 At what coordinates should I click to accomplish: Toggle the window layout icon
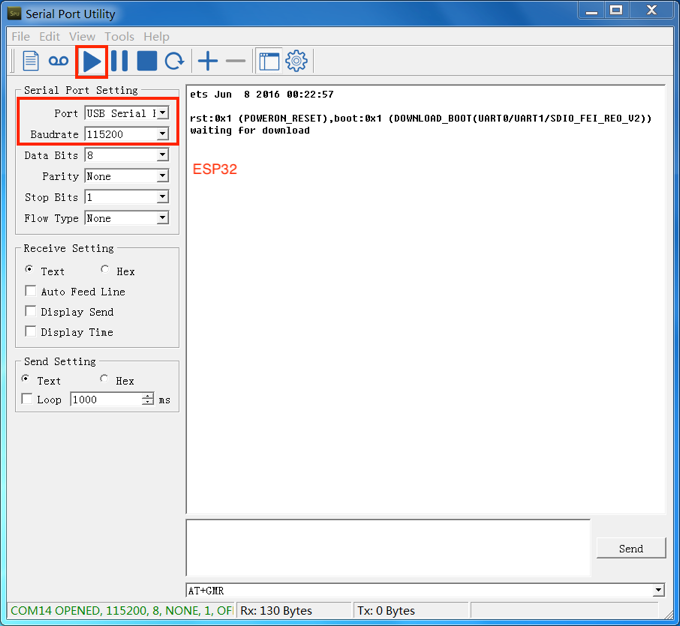(x=269, y=61)
